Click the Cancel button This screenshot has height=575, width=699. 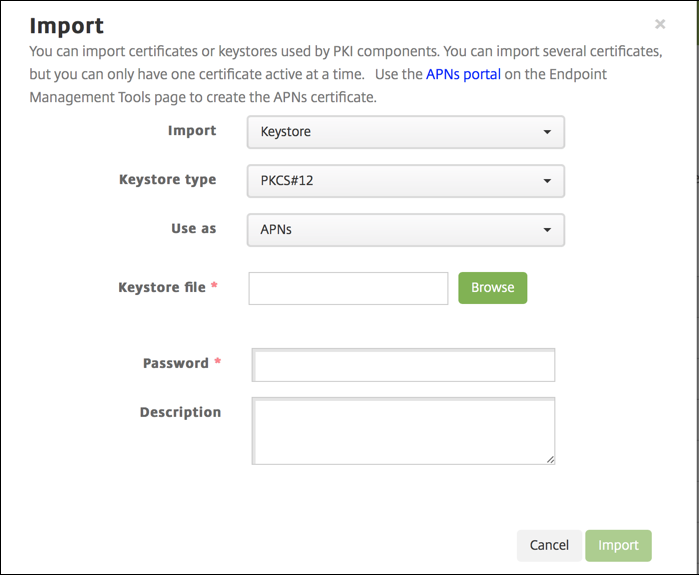pos(549,545)
